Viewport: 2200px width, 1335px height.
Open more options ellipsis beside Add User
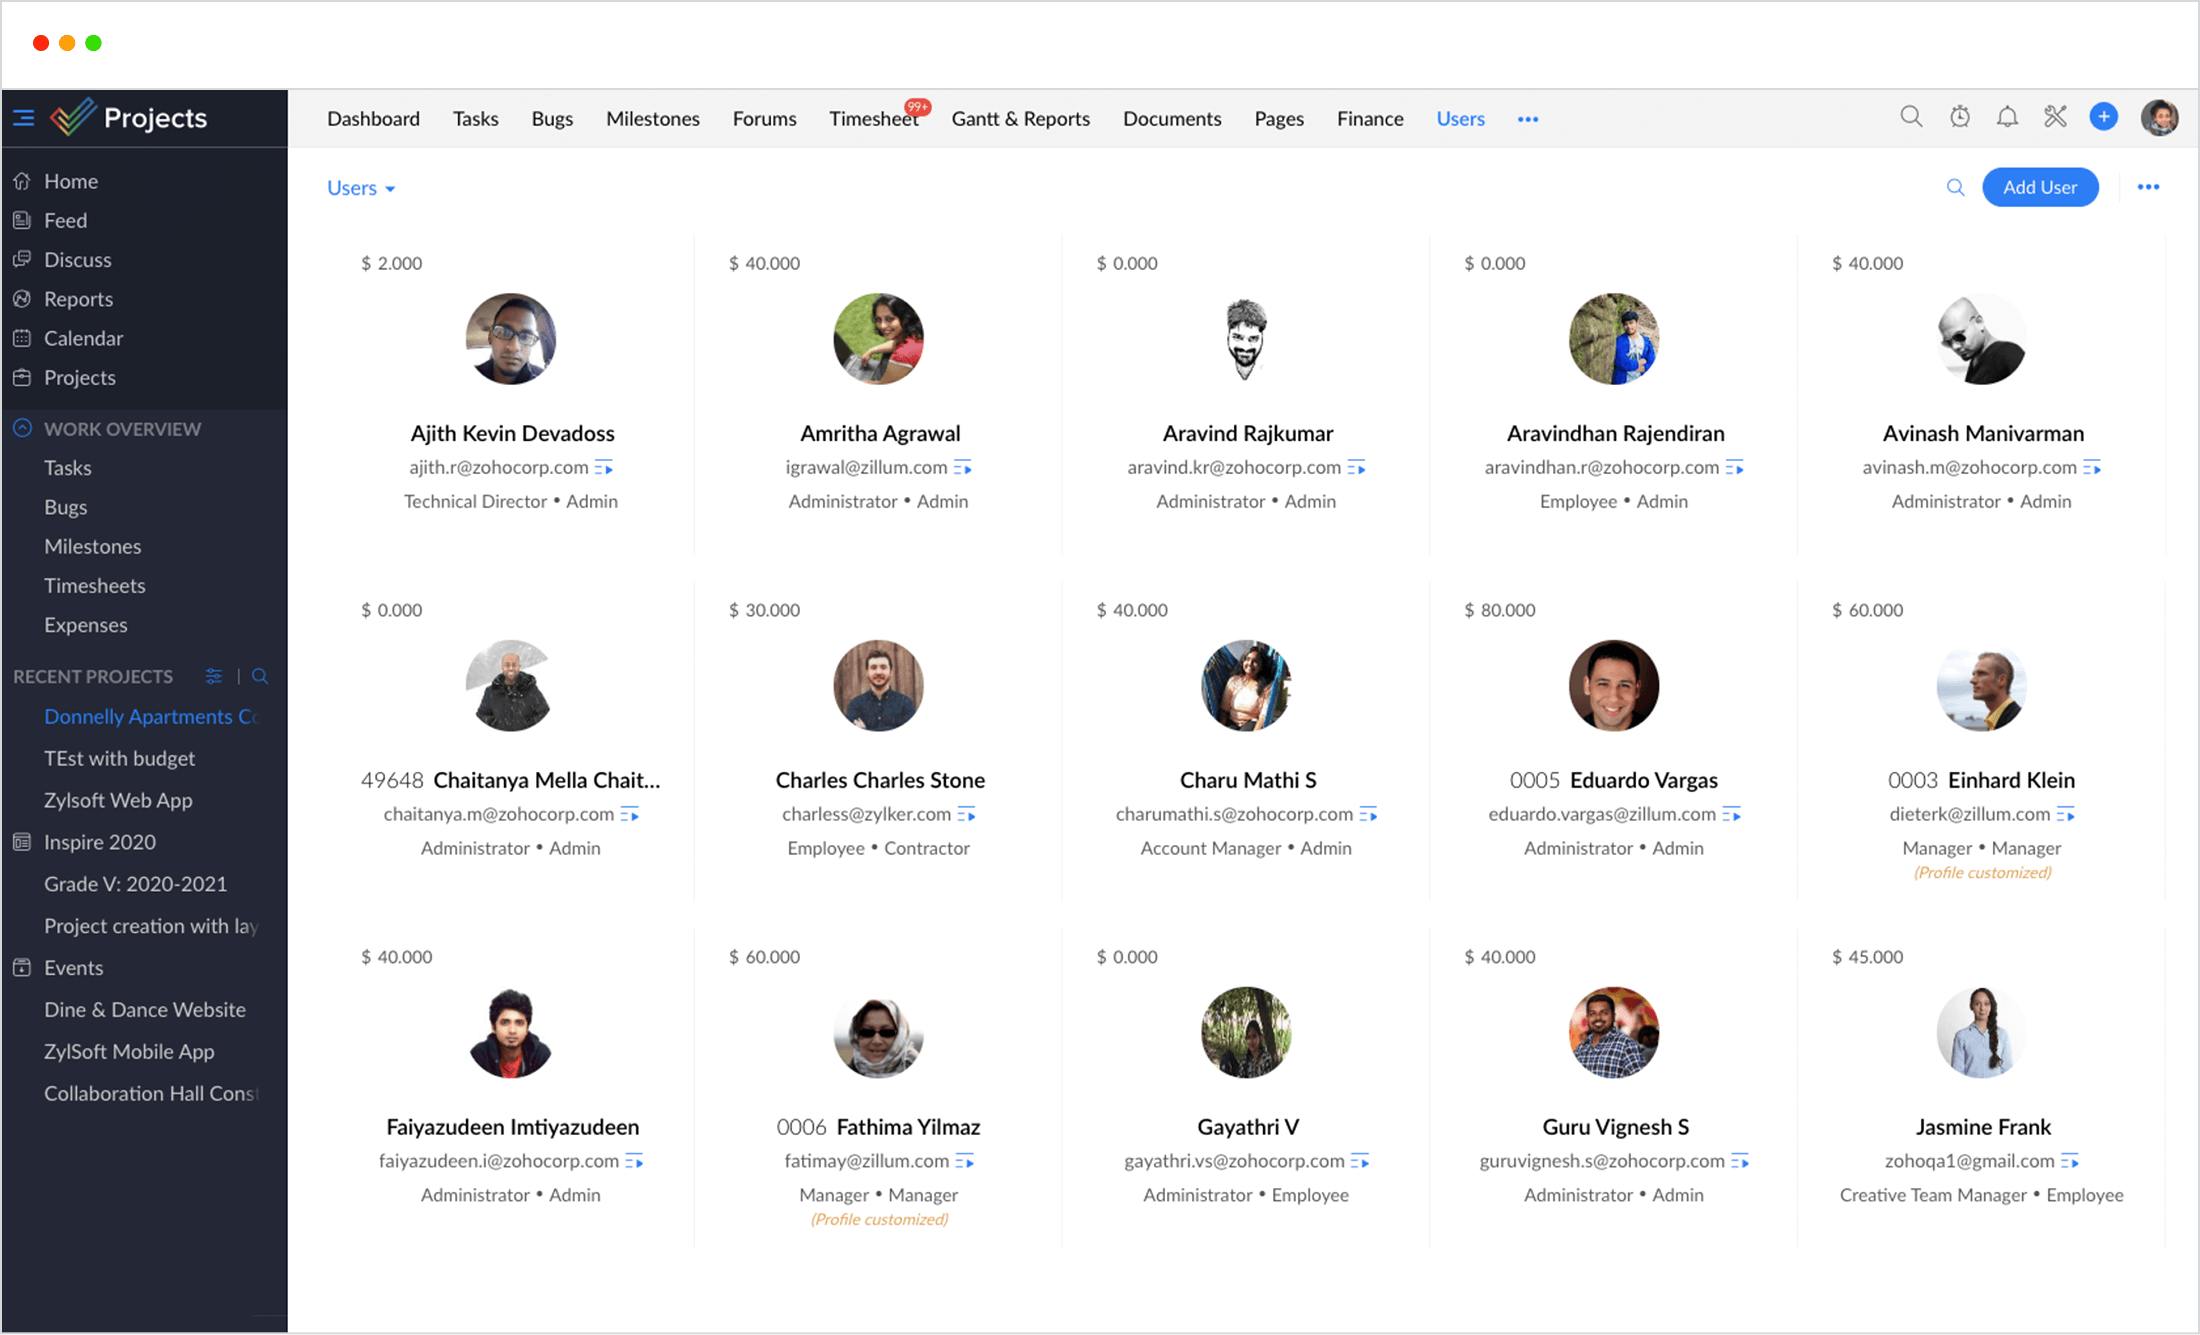[2148, 187]
